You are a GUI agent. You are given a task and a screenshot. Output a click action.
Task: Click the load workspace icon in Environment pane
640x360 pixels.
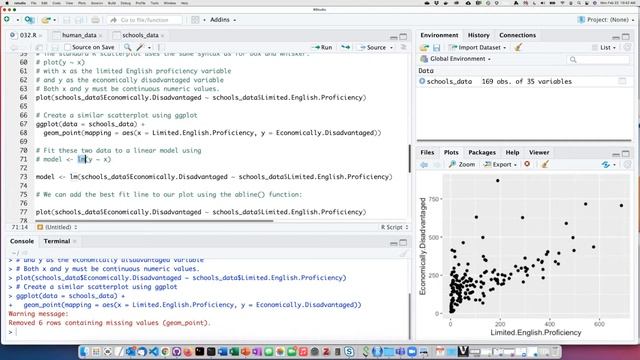[x=424, y=47]
